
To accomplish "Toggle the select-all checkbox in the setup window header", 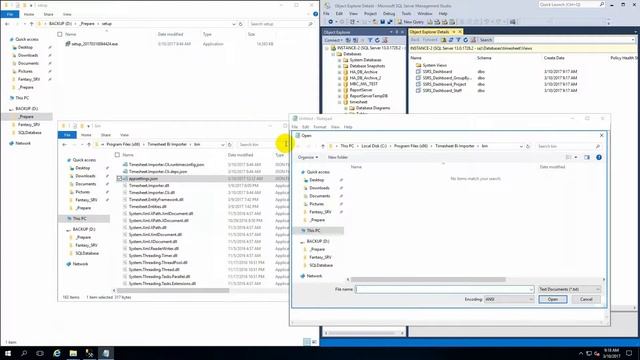I will coord(60,35).
